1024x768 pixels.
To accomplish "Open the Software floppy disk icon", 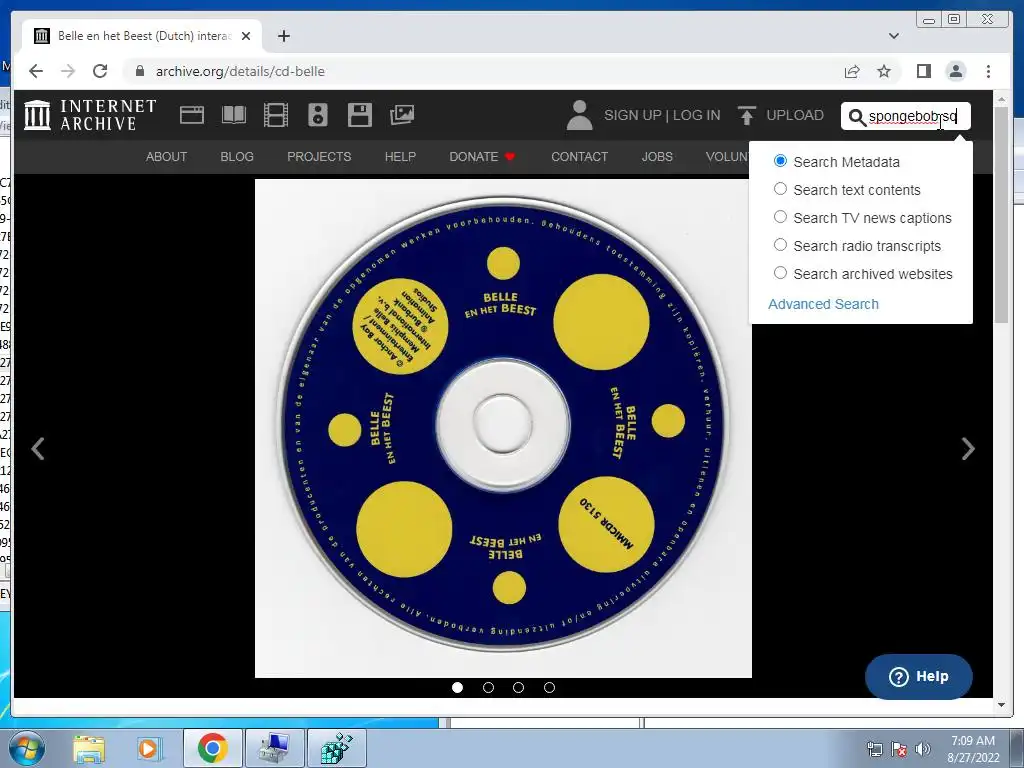I will (x=360, y=115).
